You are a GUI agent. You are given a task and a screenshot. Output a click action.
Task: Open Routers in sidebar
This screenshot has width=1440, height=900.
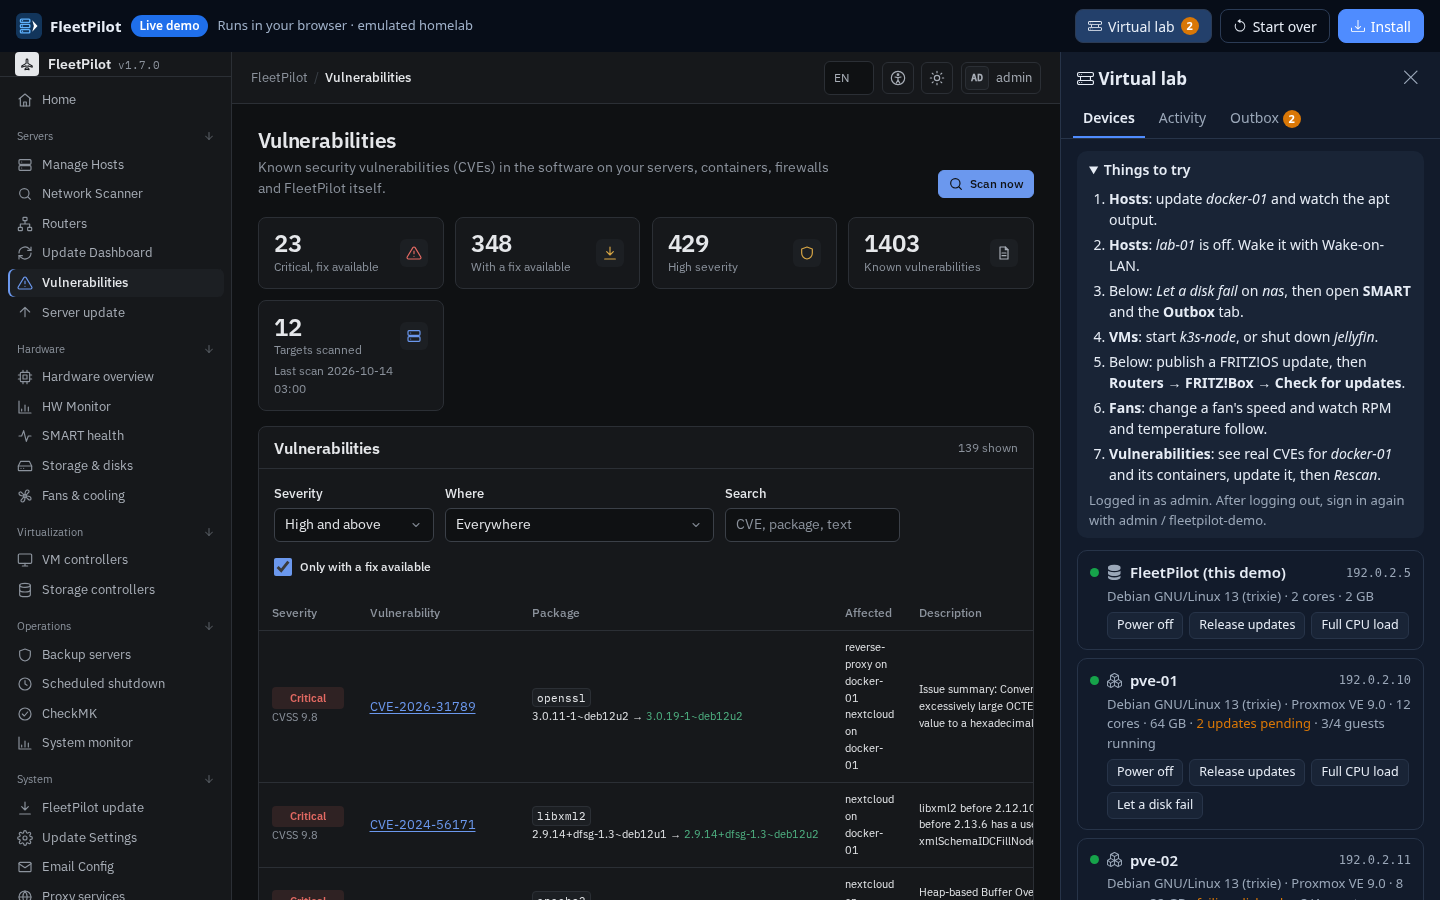pos(116,224)
